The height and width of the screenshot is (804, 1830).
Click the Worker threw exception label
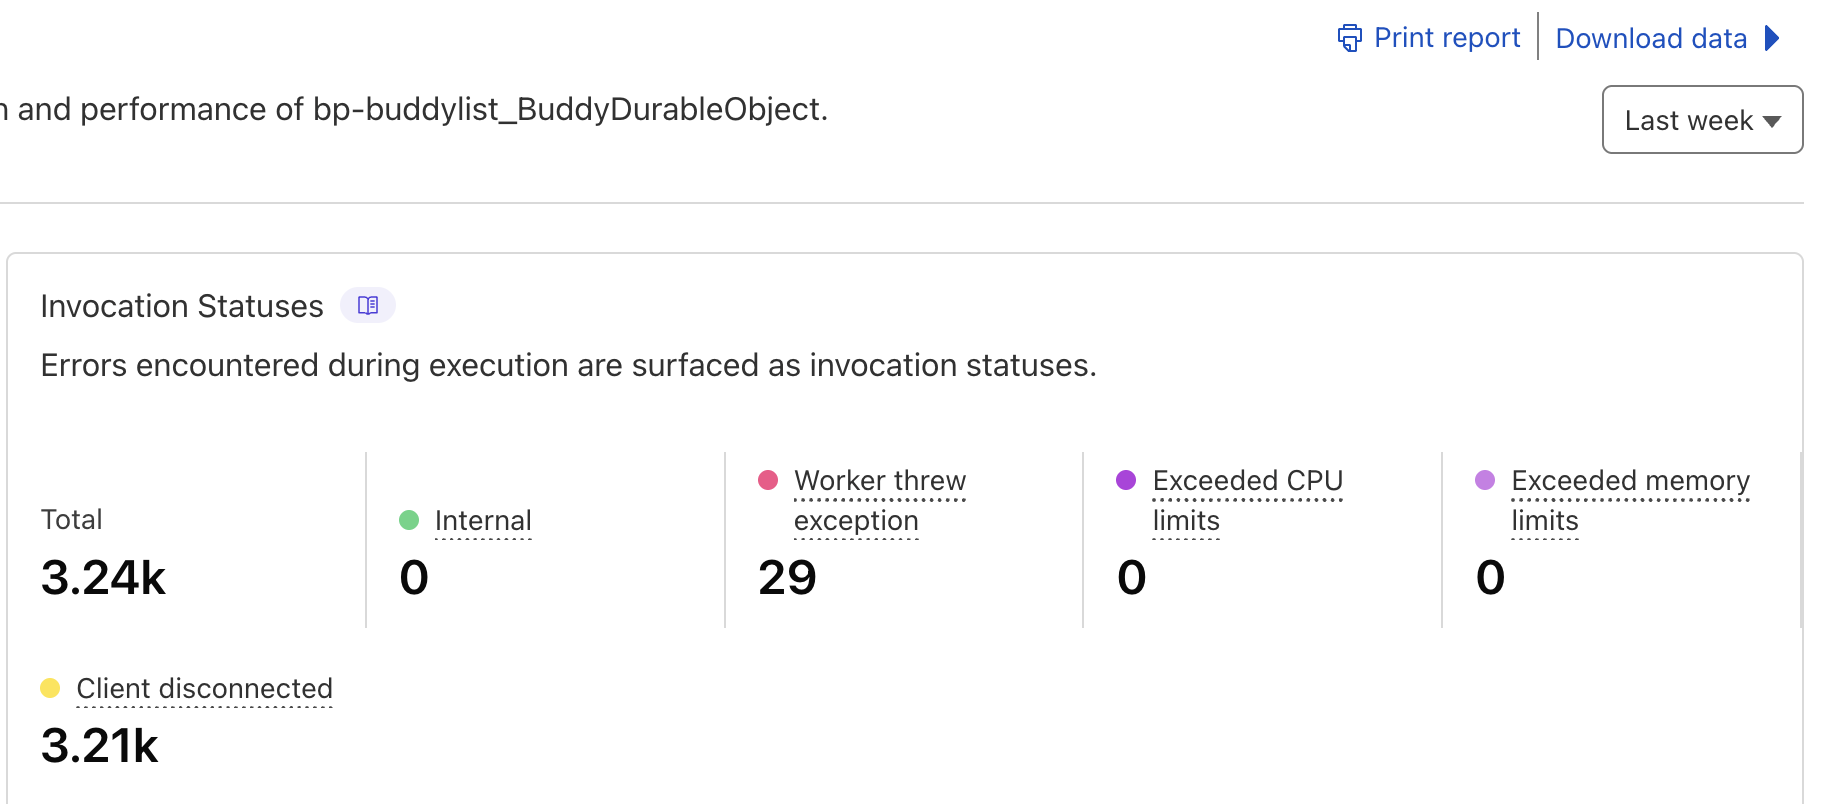pyautogui.click(x=879, y=500)
